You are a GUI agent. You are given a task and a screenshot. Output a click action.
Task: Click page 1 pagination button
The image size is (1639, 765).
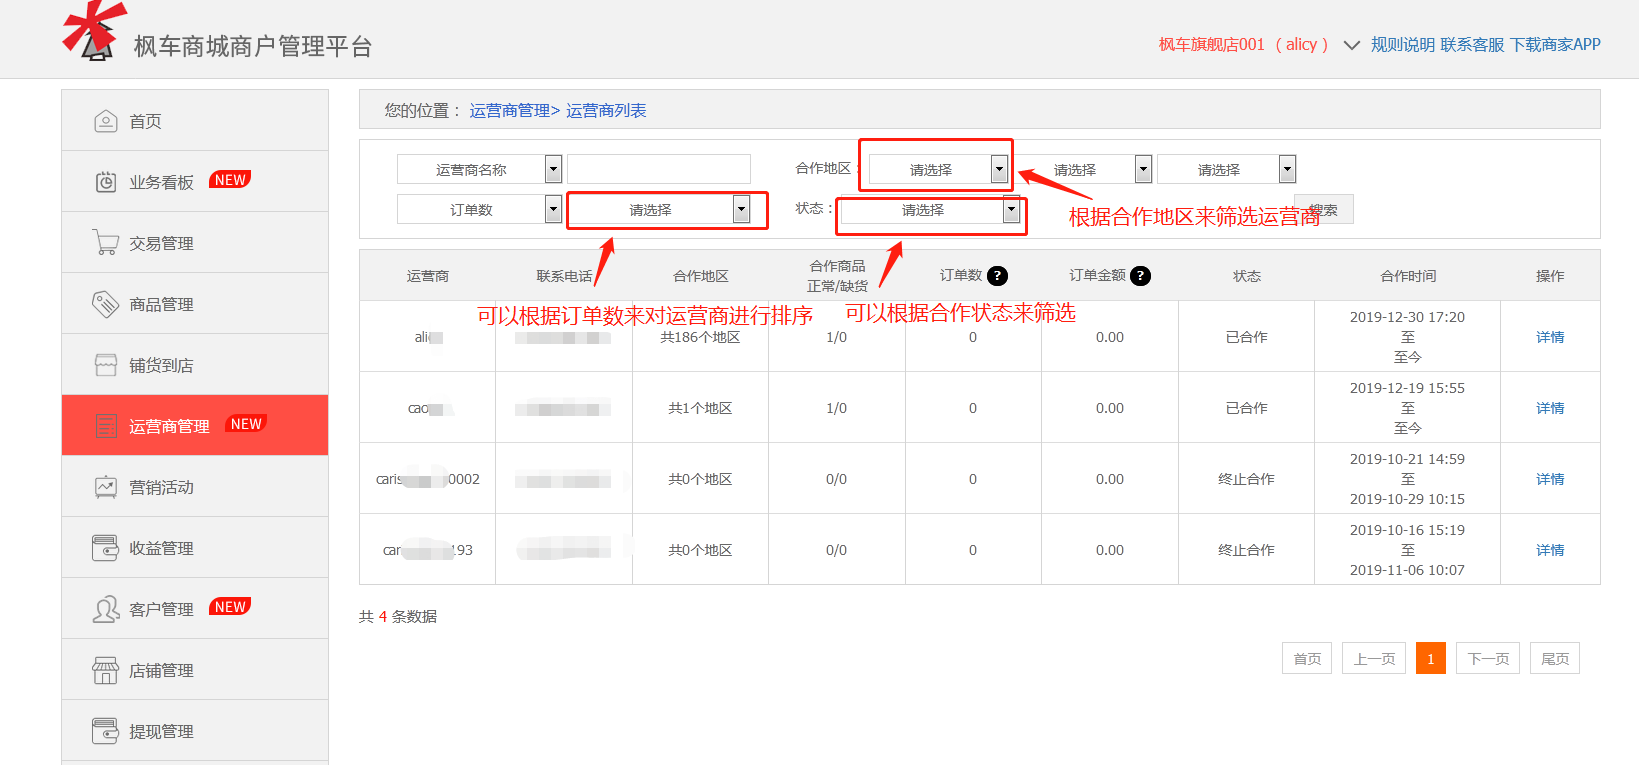point(1431,658)
